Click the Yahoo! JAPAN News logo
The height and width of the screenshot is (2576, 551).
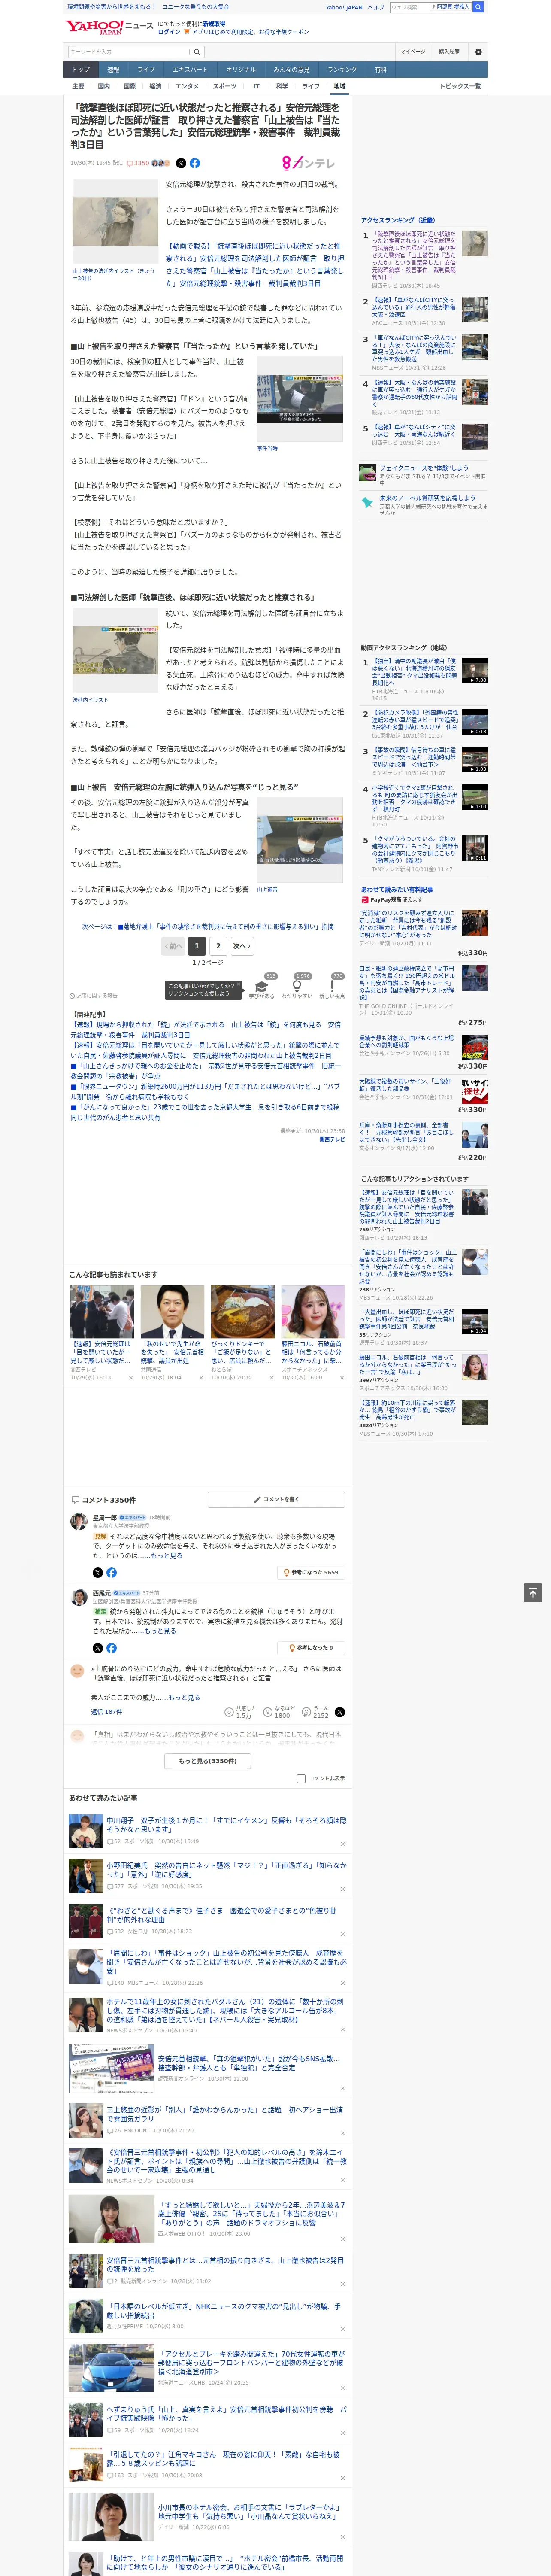[109, 27]
